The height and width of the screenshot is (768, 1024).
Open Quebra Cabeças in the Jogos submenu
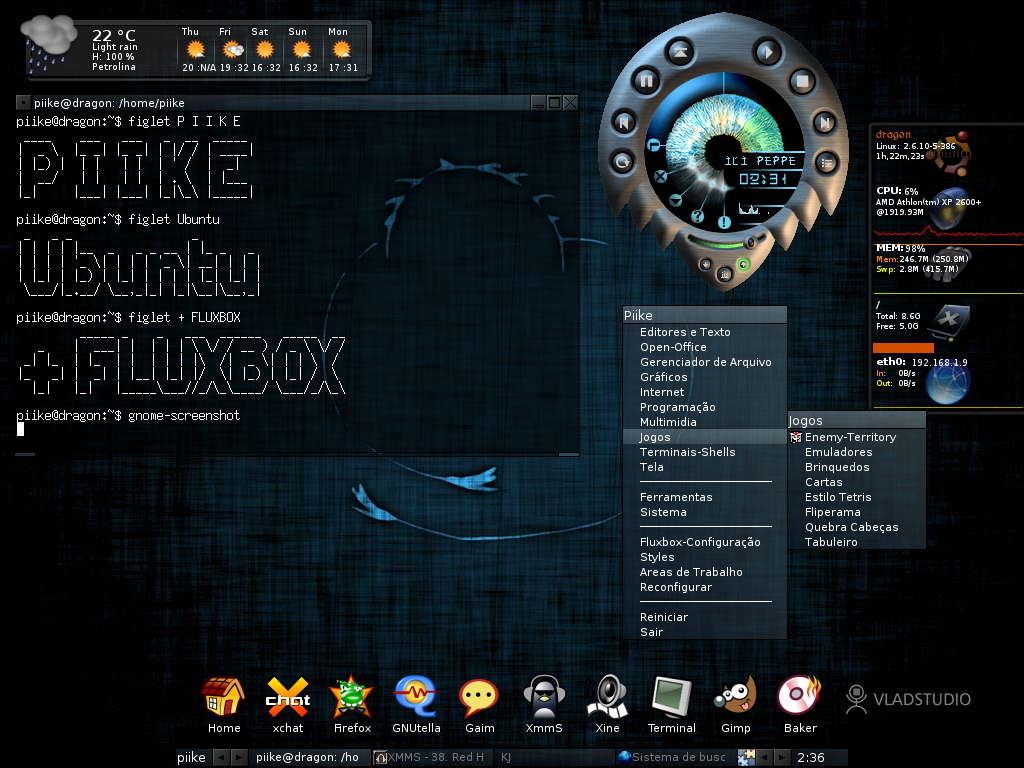pos(857,527)
